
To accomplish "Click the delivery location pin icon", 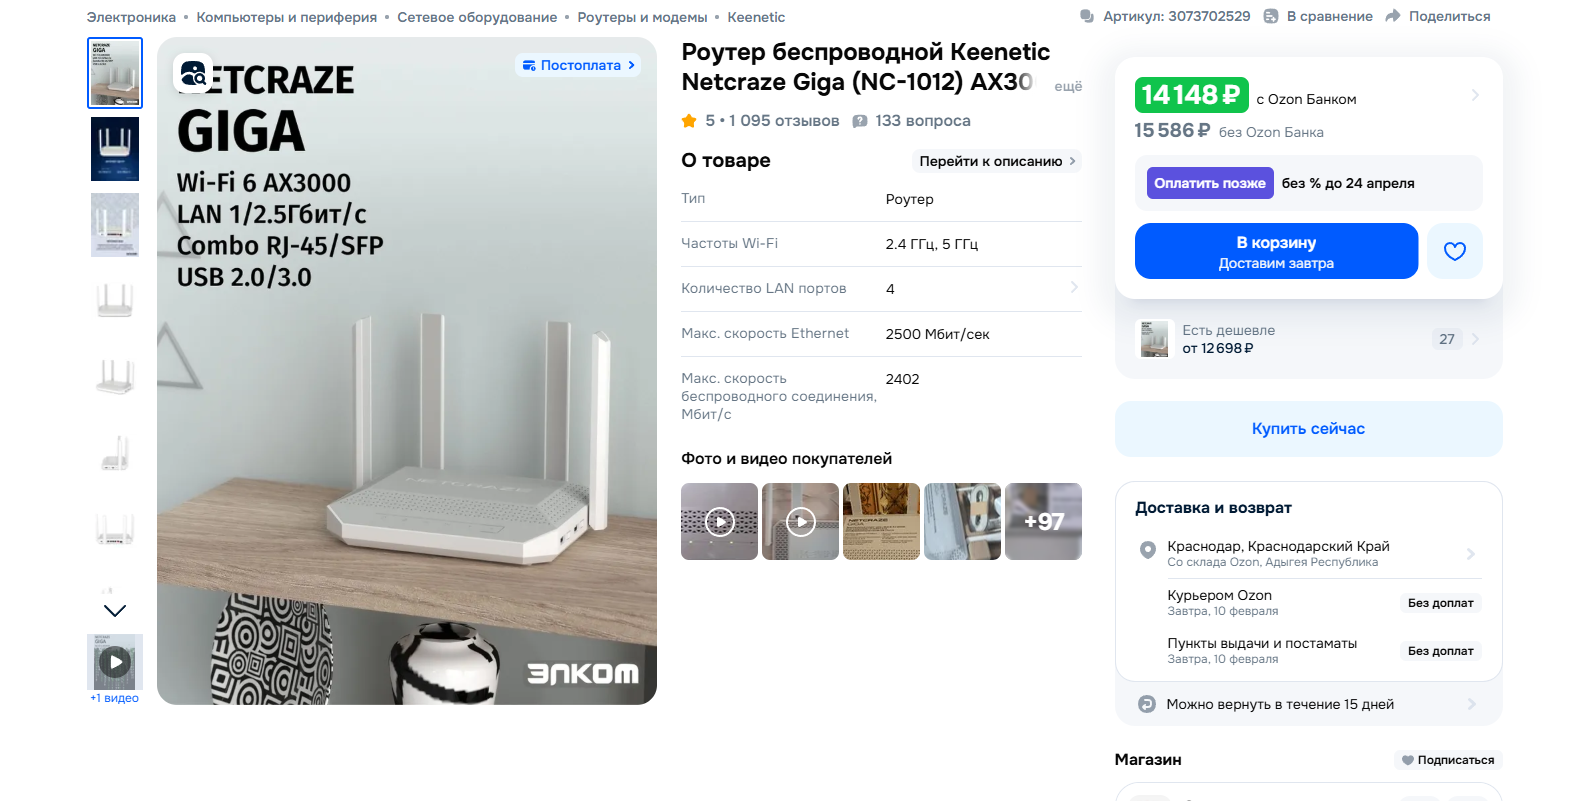I will (1148, 549).
